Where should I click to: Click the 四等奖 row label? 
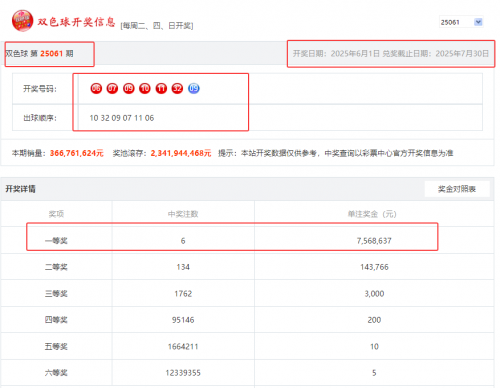pyautogui.click(x=56, y=320)
